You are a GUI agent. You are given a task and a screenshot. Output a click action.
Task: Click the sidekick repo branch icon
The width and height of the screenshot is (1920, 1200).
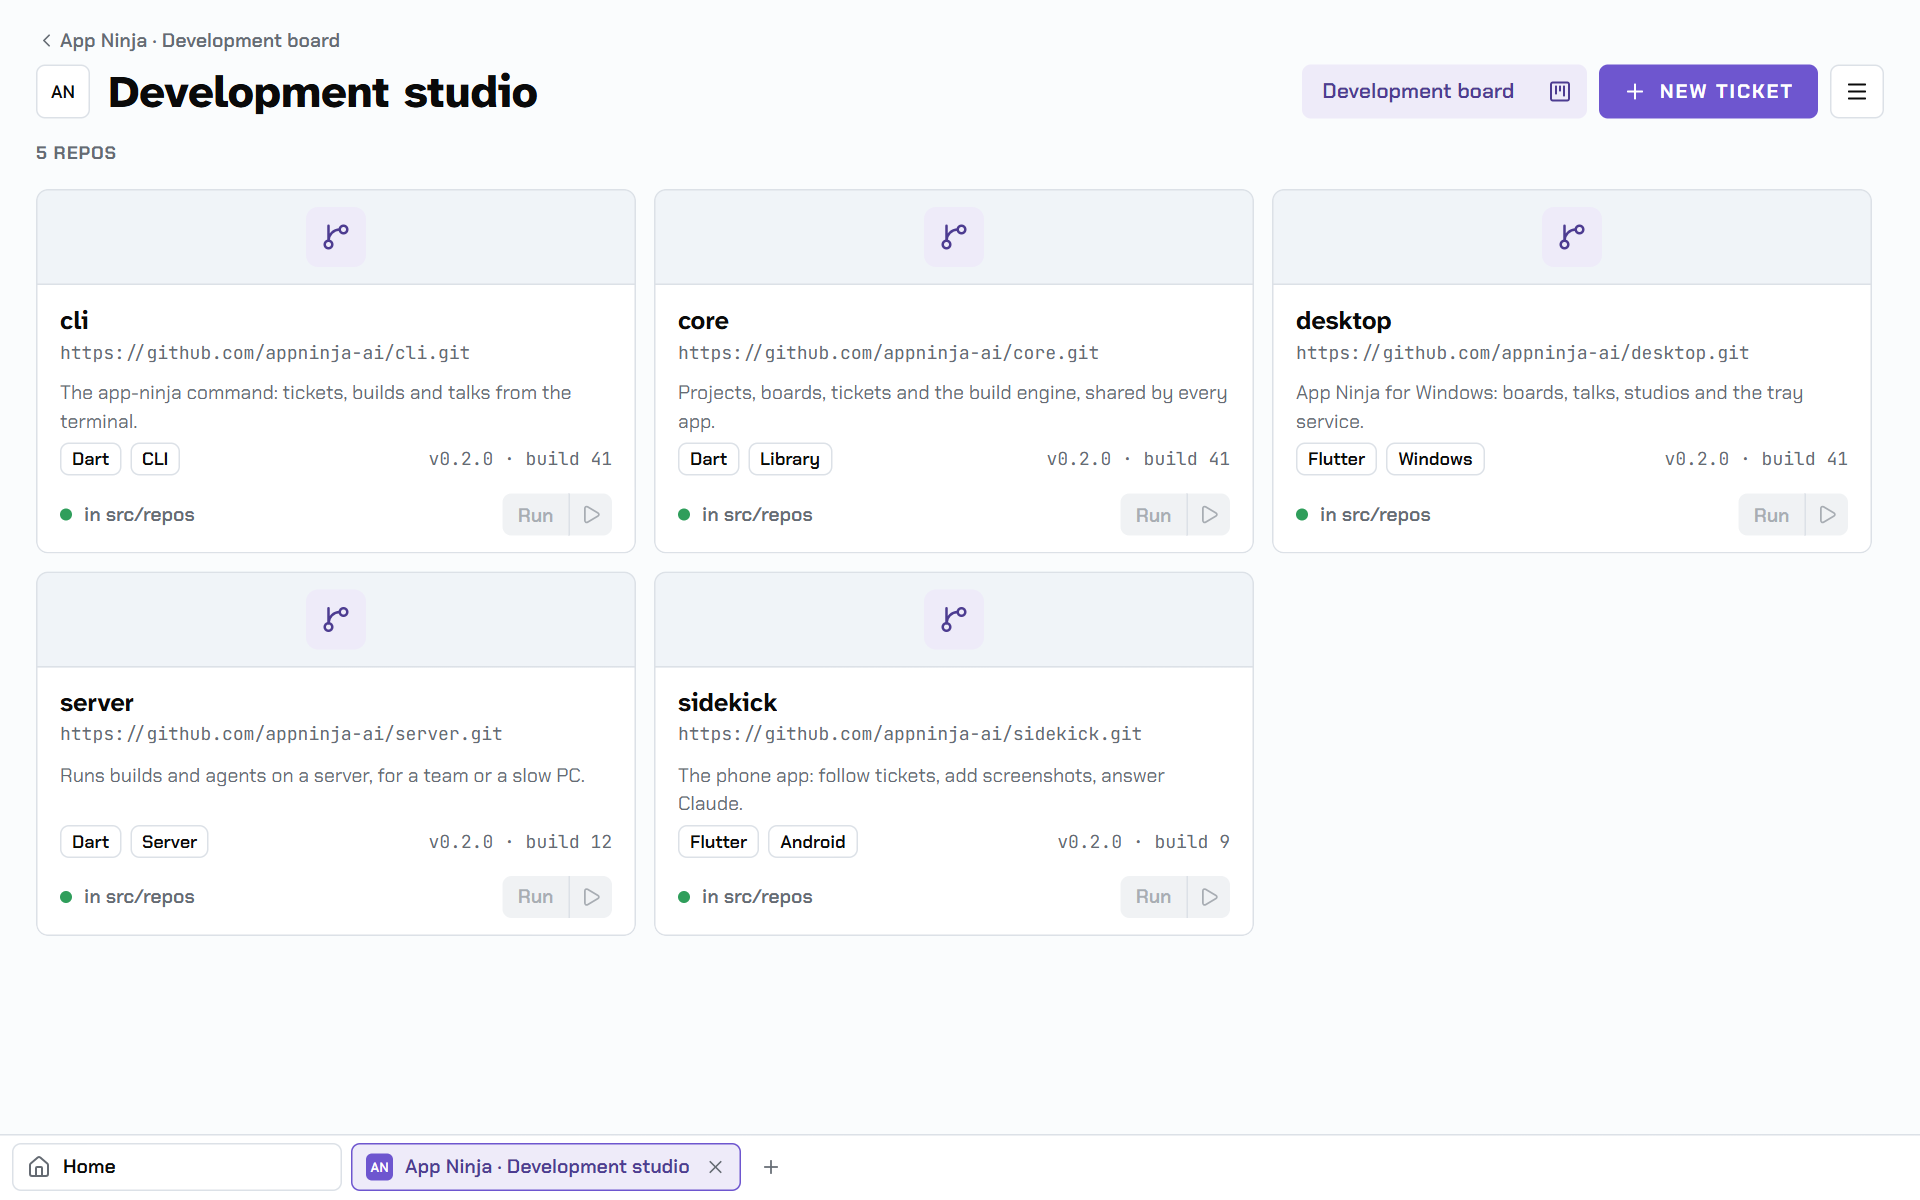(954, 619)
